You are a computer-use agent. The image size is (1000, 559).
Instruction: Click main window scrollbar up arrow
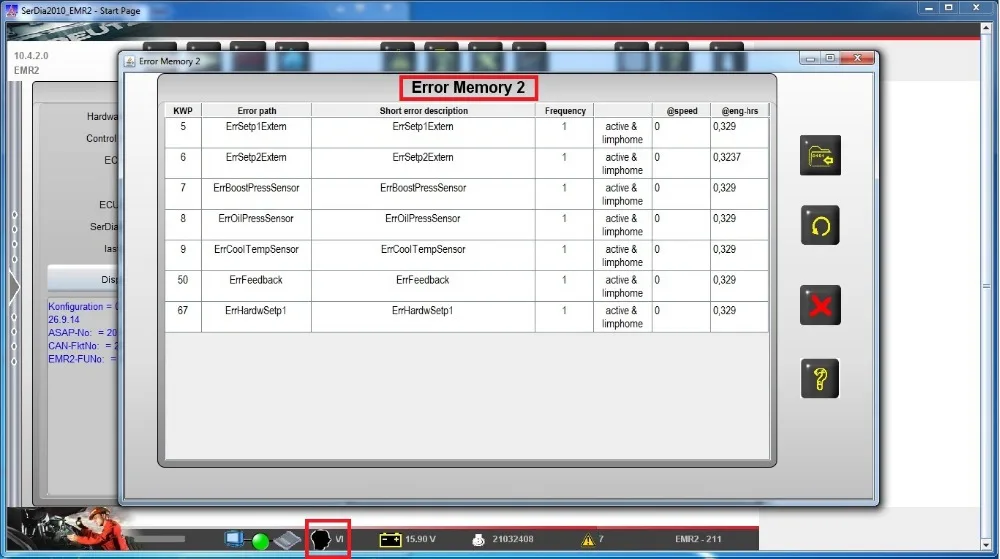[x=987, y=29]
